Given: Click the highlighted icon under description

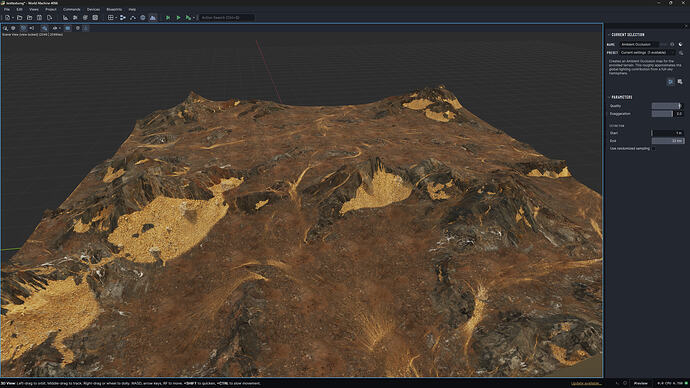Looking at the screenshot, I should point(671,82).
